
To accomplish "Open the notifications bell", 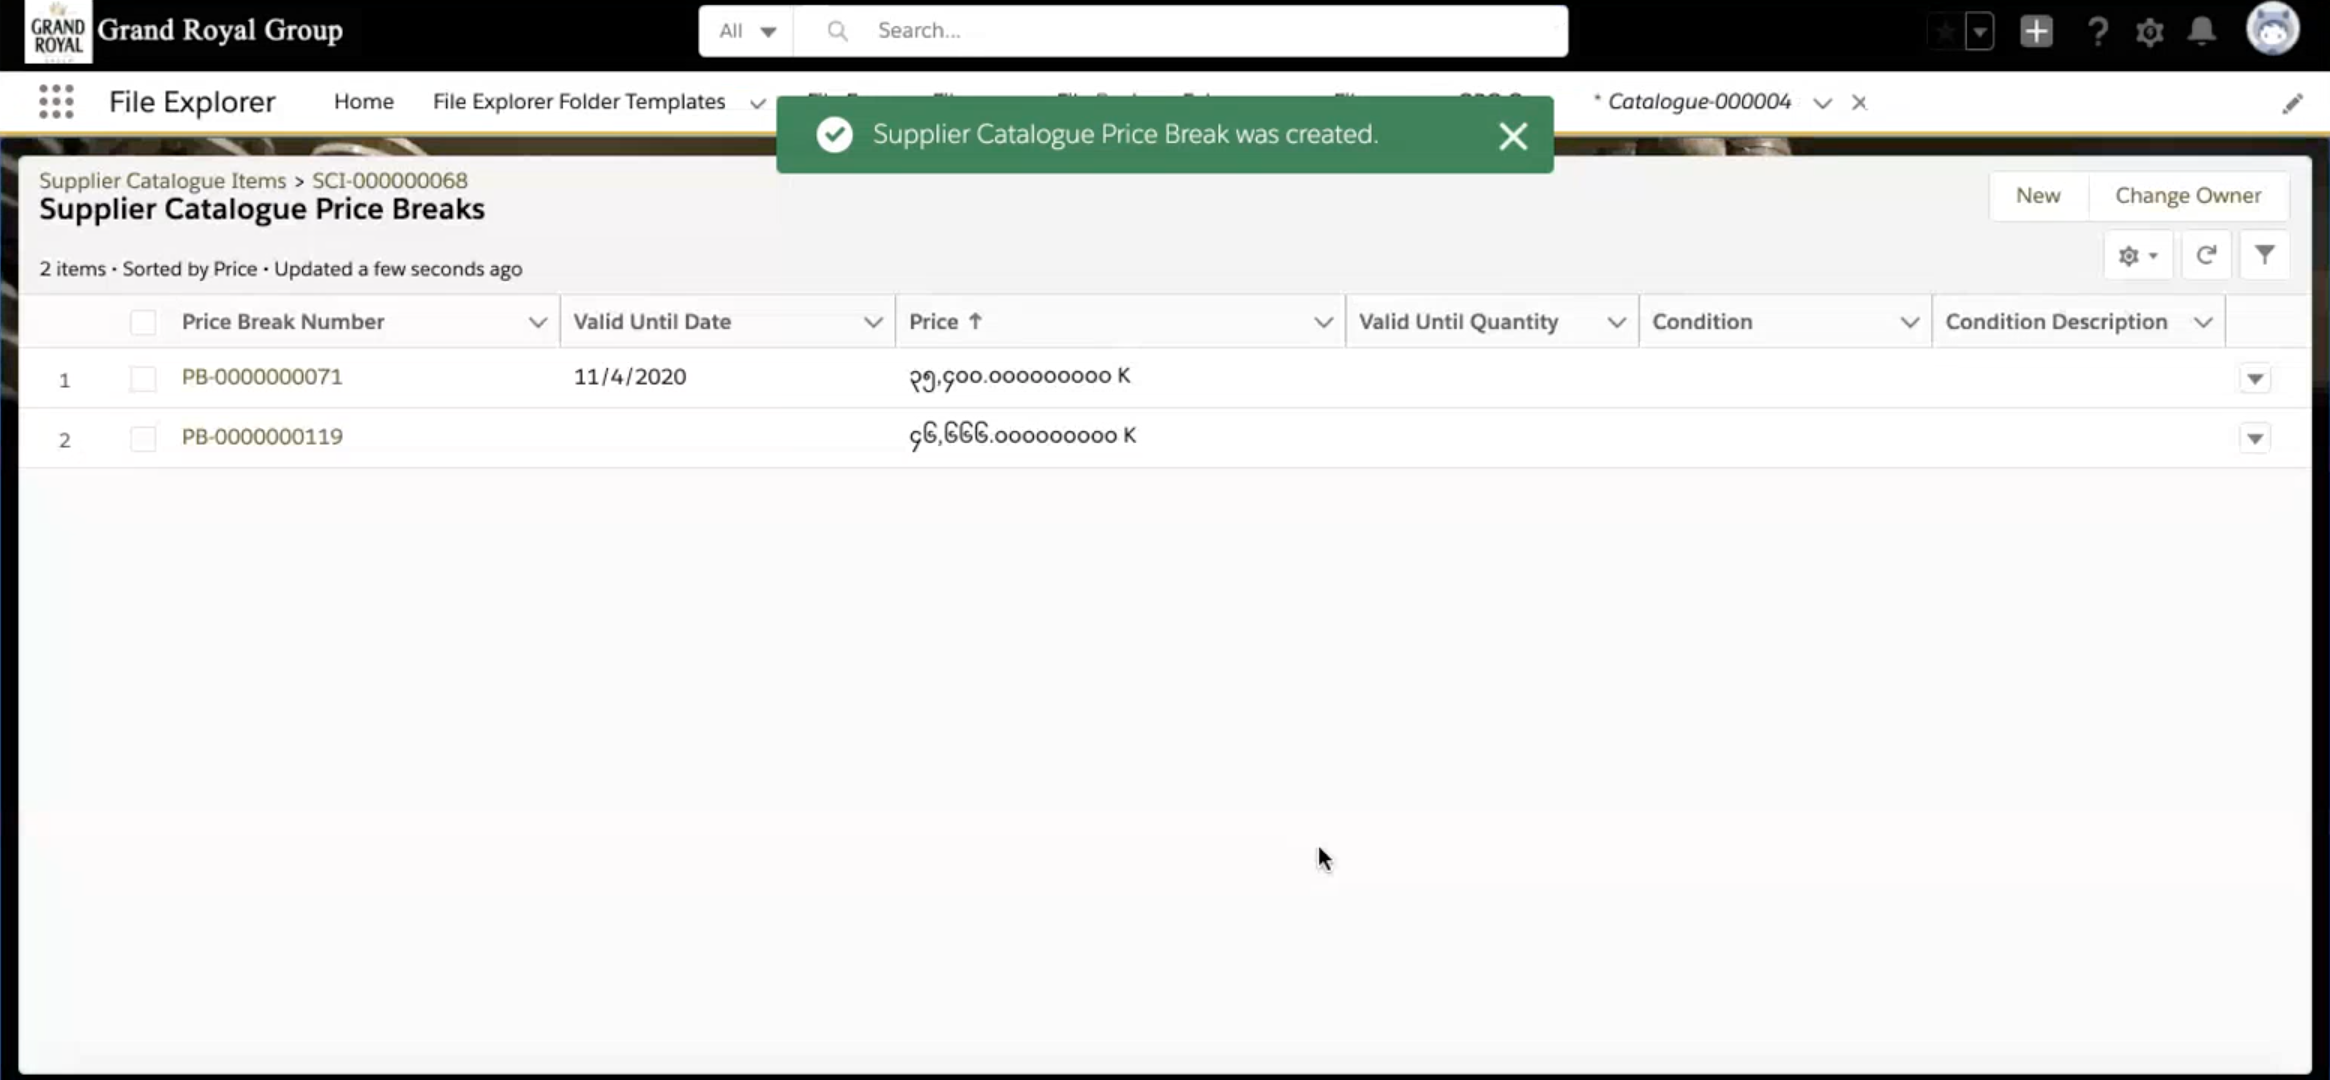I will [2201, 31].
